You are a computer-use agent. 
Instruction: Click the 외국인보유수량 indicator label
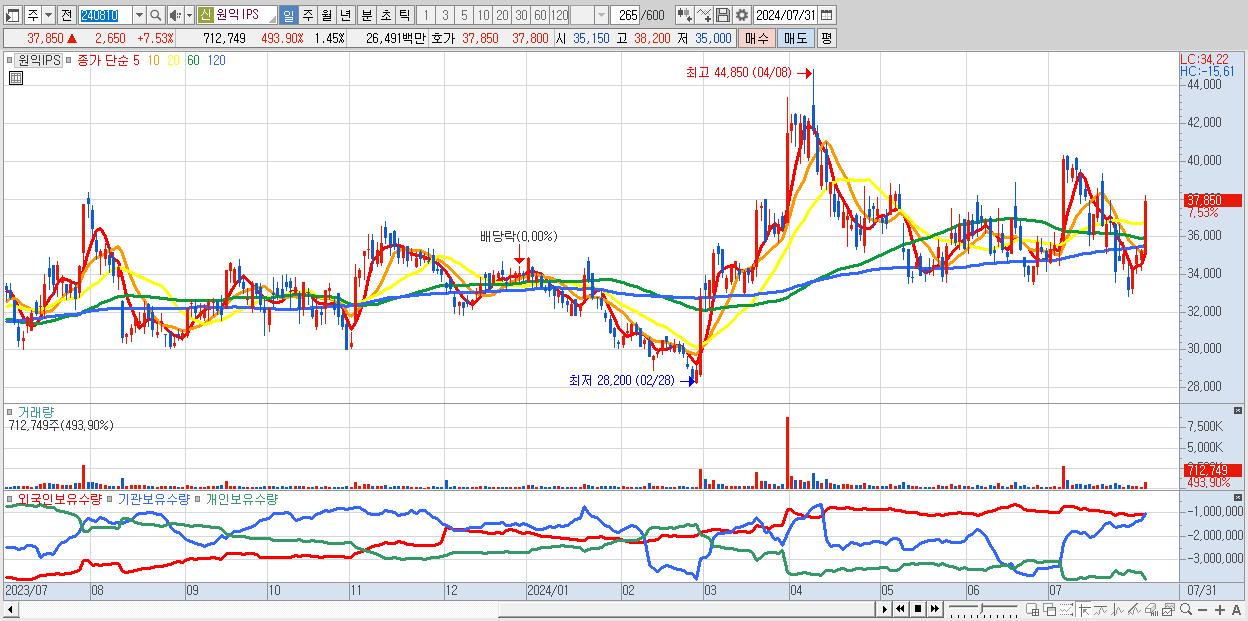pos(58,499)
